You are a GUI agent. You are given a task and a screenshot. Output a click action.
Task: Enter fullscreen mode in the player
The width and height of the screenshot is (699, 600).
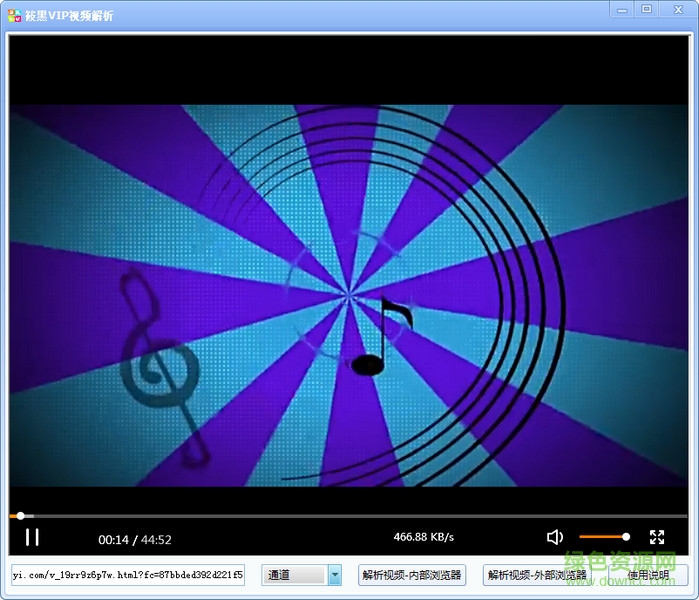(657, 538)
